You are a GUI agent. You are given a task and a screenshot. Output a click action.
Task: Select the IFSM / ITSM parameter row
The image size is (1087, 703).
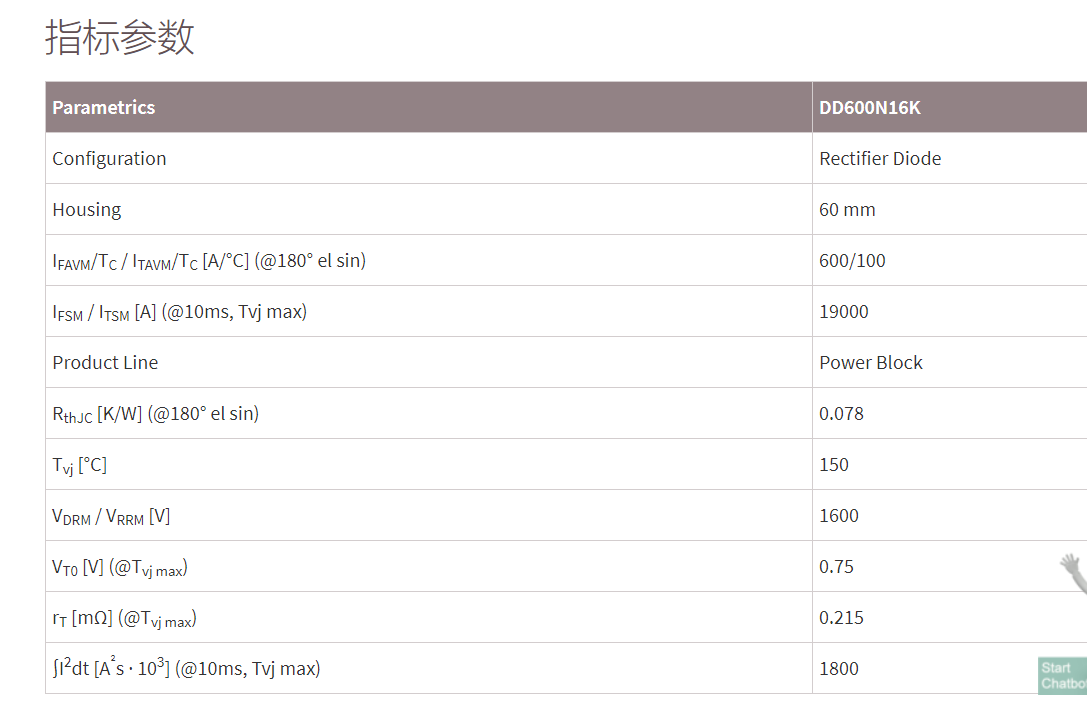pyautogui.click(x=566, y=311)
